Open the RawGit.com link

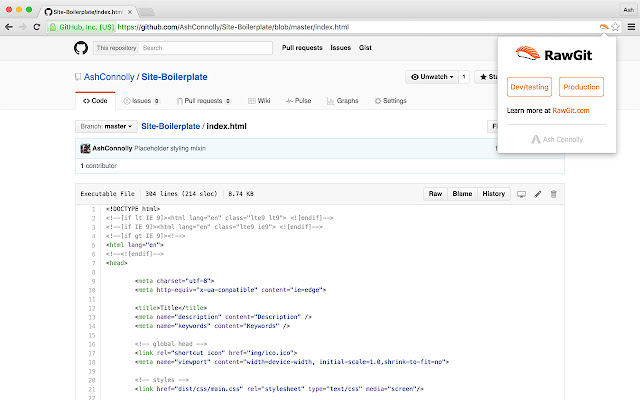click(571, 111)
